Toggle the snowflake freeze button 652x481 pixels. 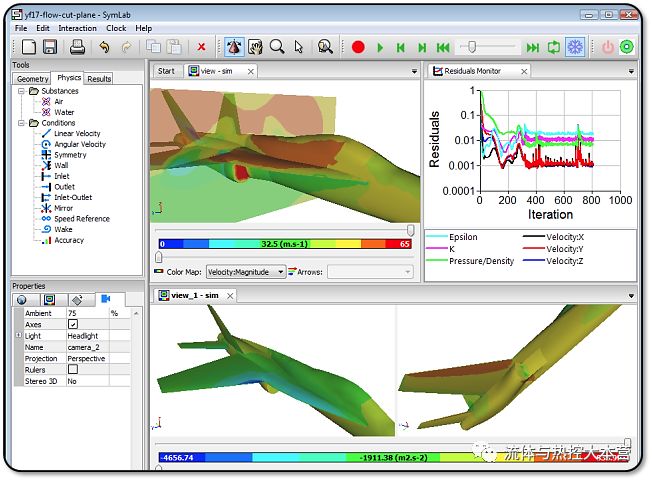point(575,47)
